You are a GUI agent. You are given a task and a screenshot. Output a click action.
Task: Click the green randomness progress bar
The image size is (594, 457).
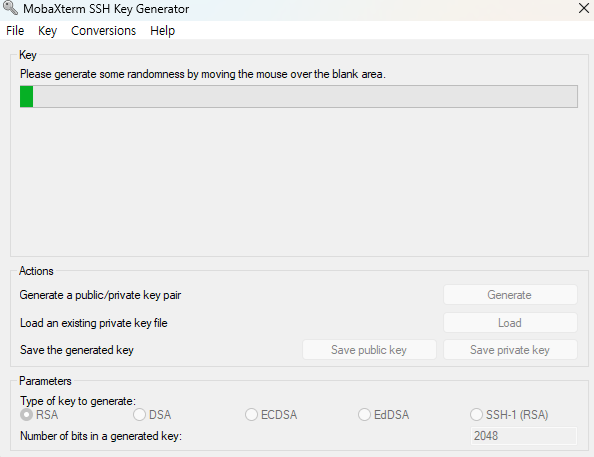[x=299, y=97]
